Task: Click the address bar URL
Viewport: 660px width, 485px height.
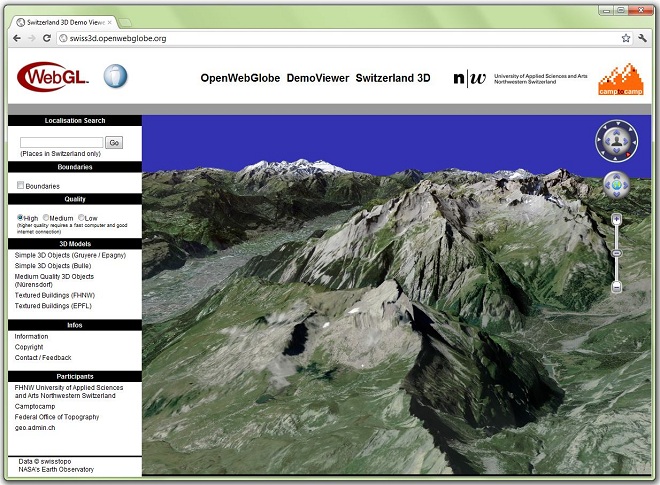Action: pyautogui.click(x=118, y=38)
